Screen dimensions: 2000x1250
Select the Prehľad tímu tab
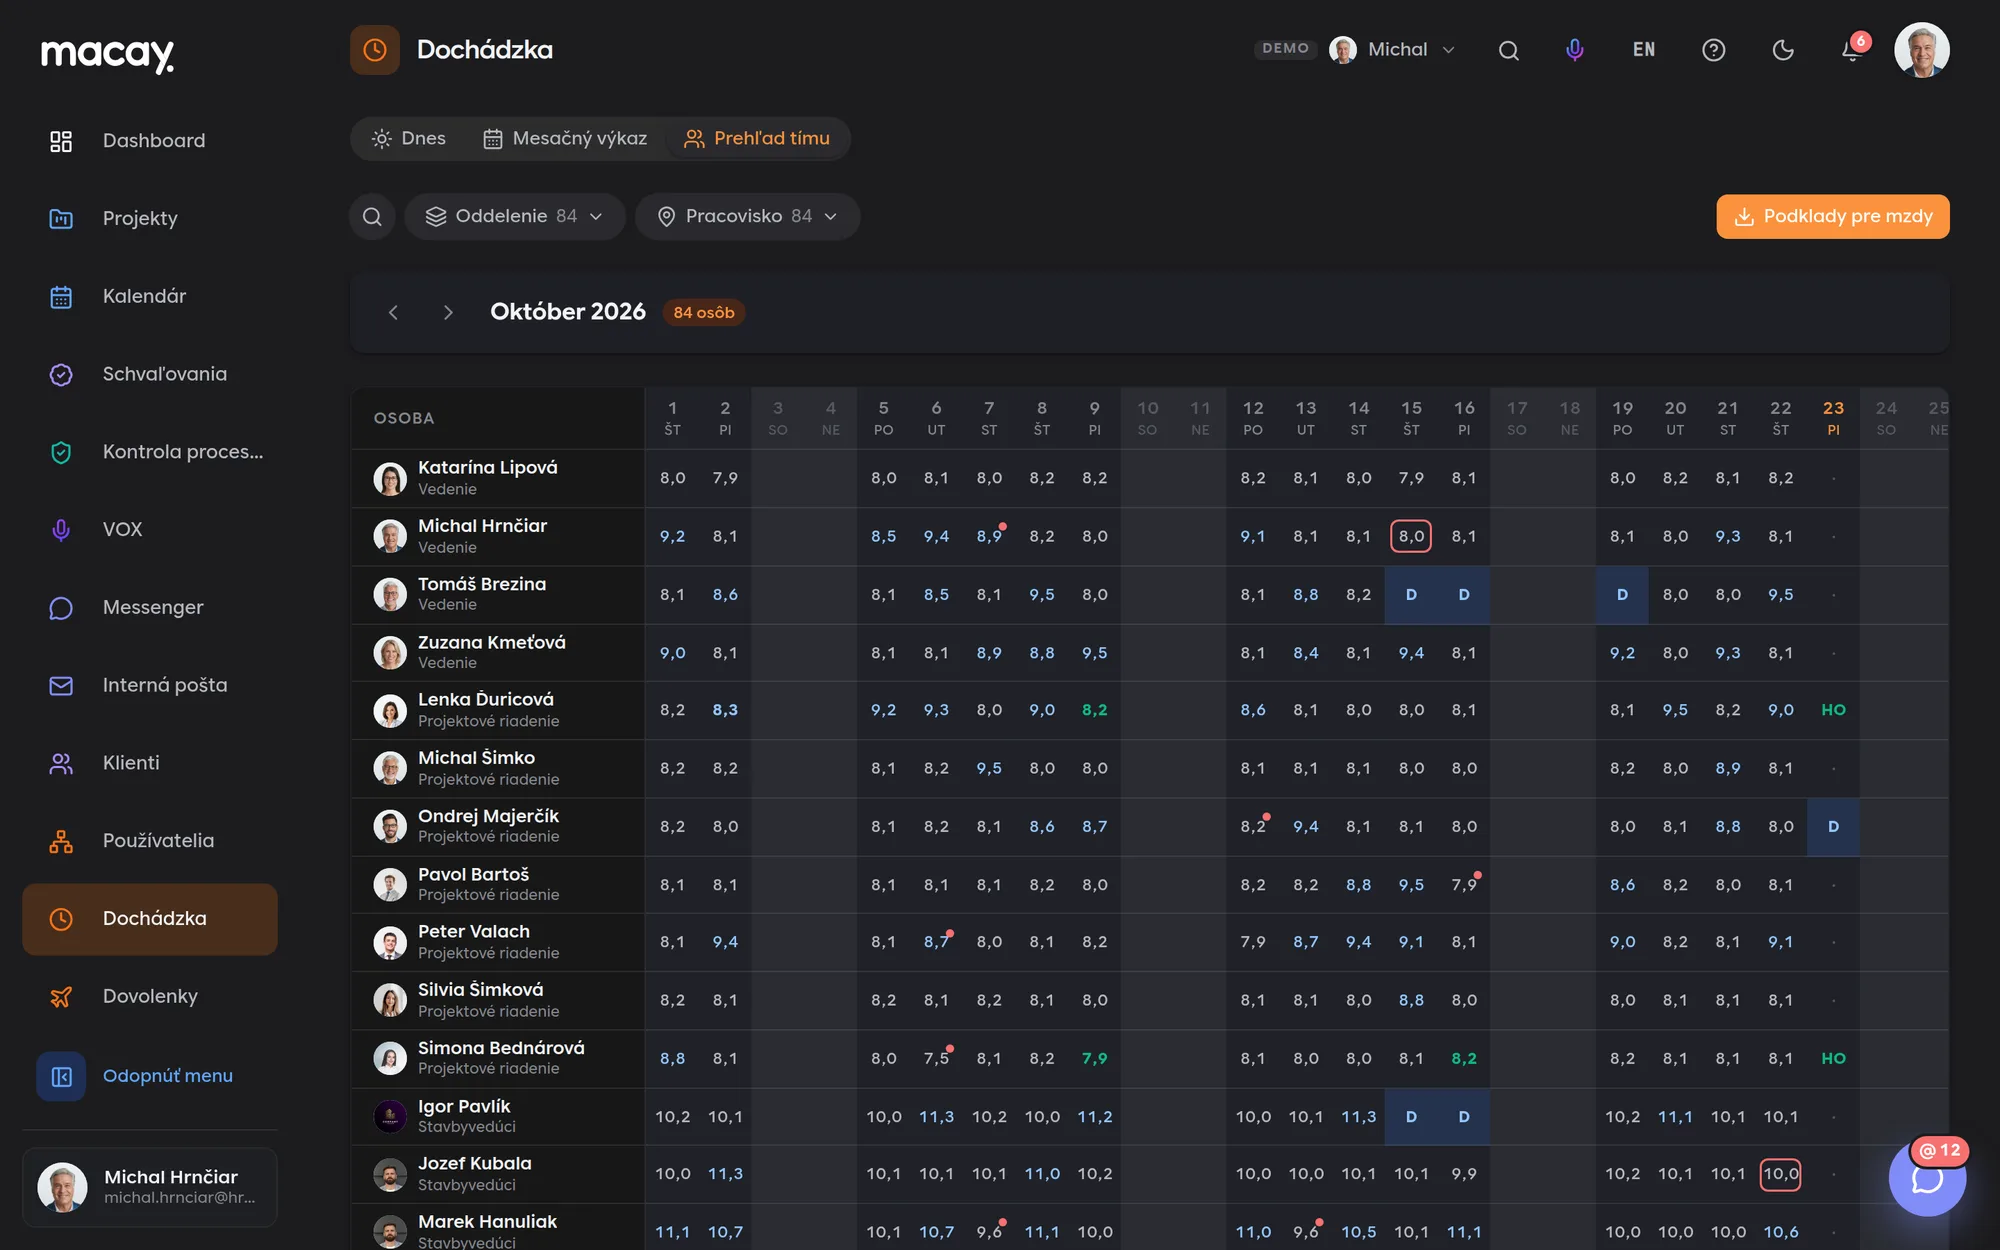(757, 138)
